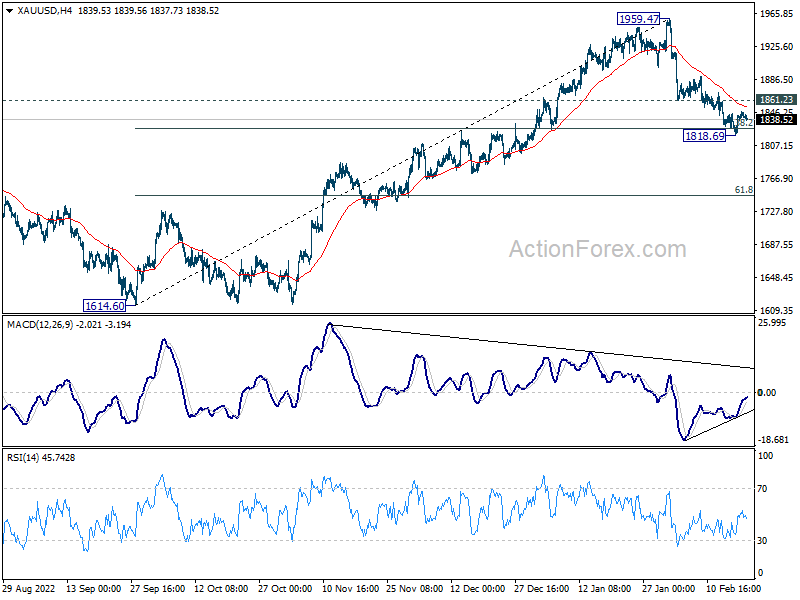
Task: Click the MACD scale value -18.681
Action: coord(773,439)
